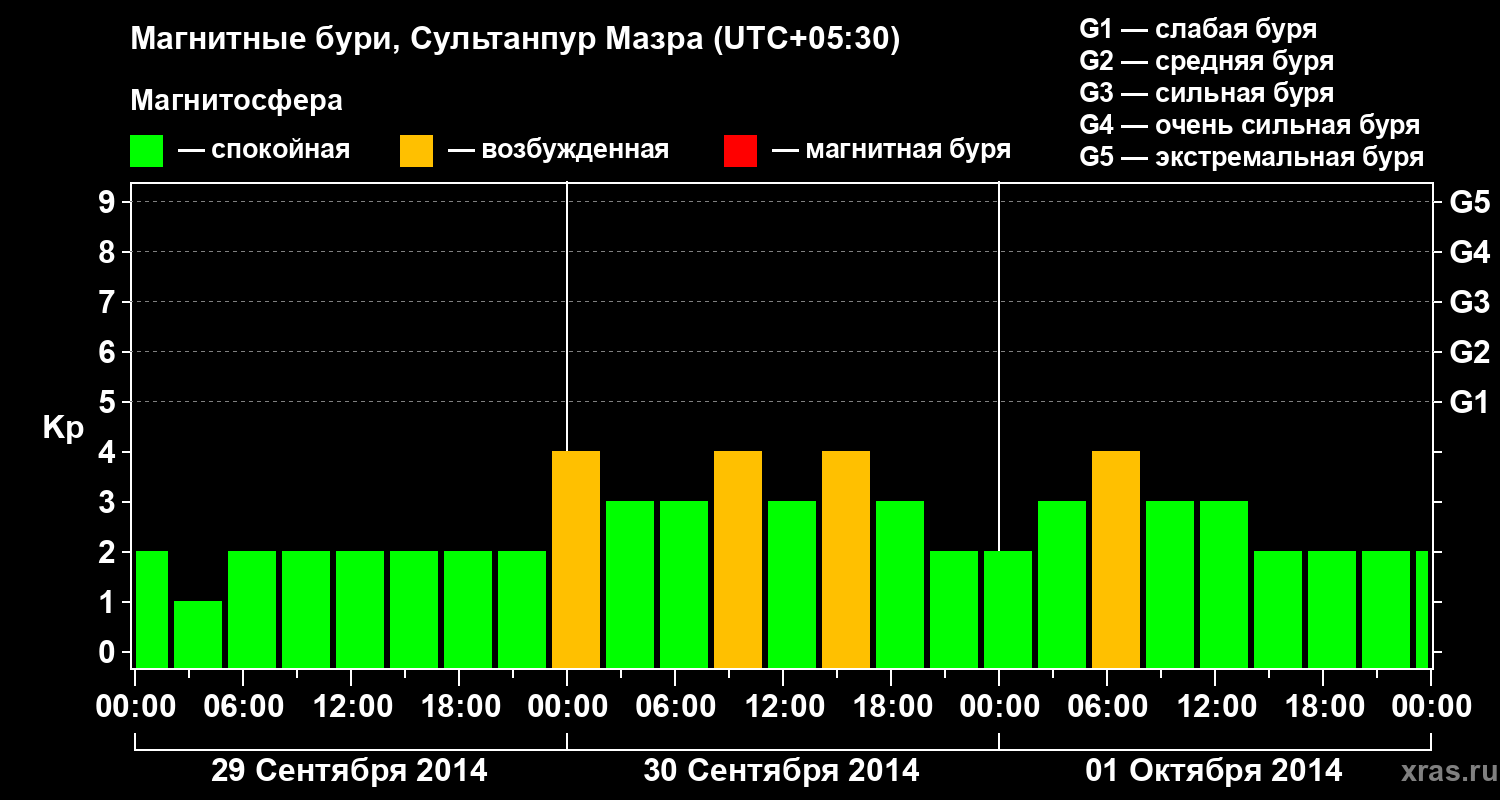This screenshot has width=1500, height=800.
Task: Click the orange bar at 06:00 on 01 Октября
Action: (1116, 559)
